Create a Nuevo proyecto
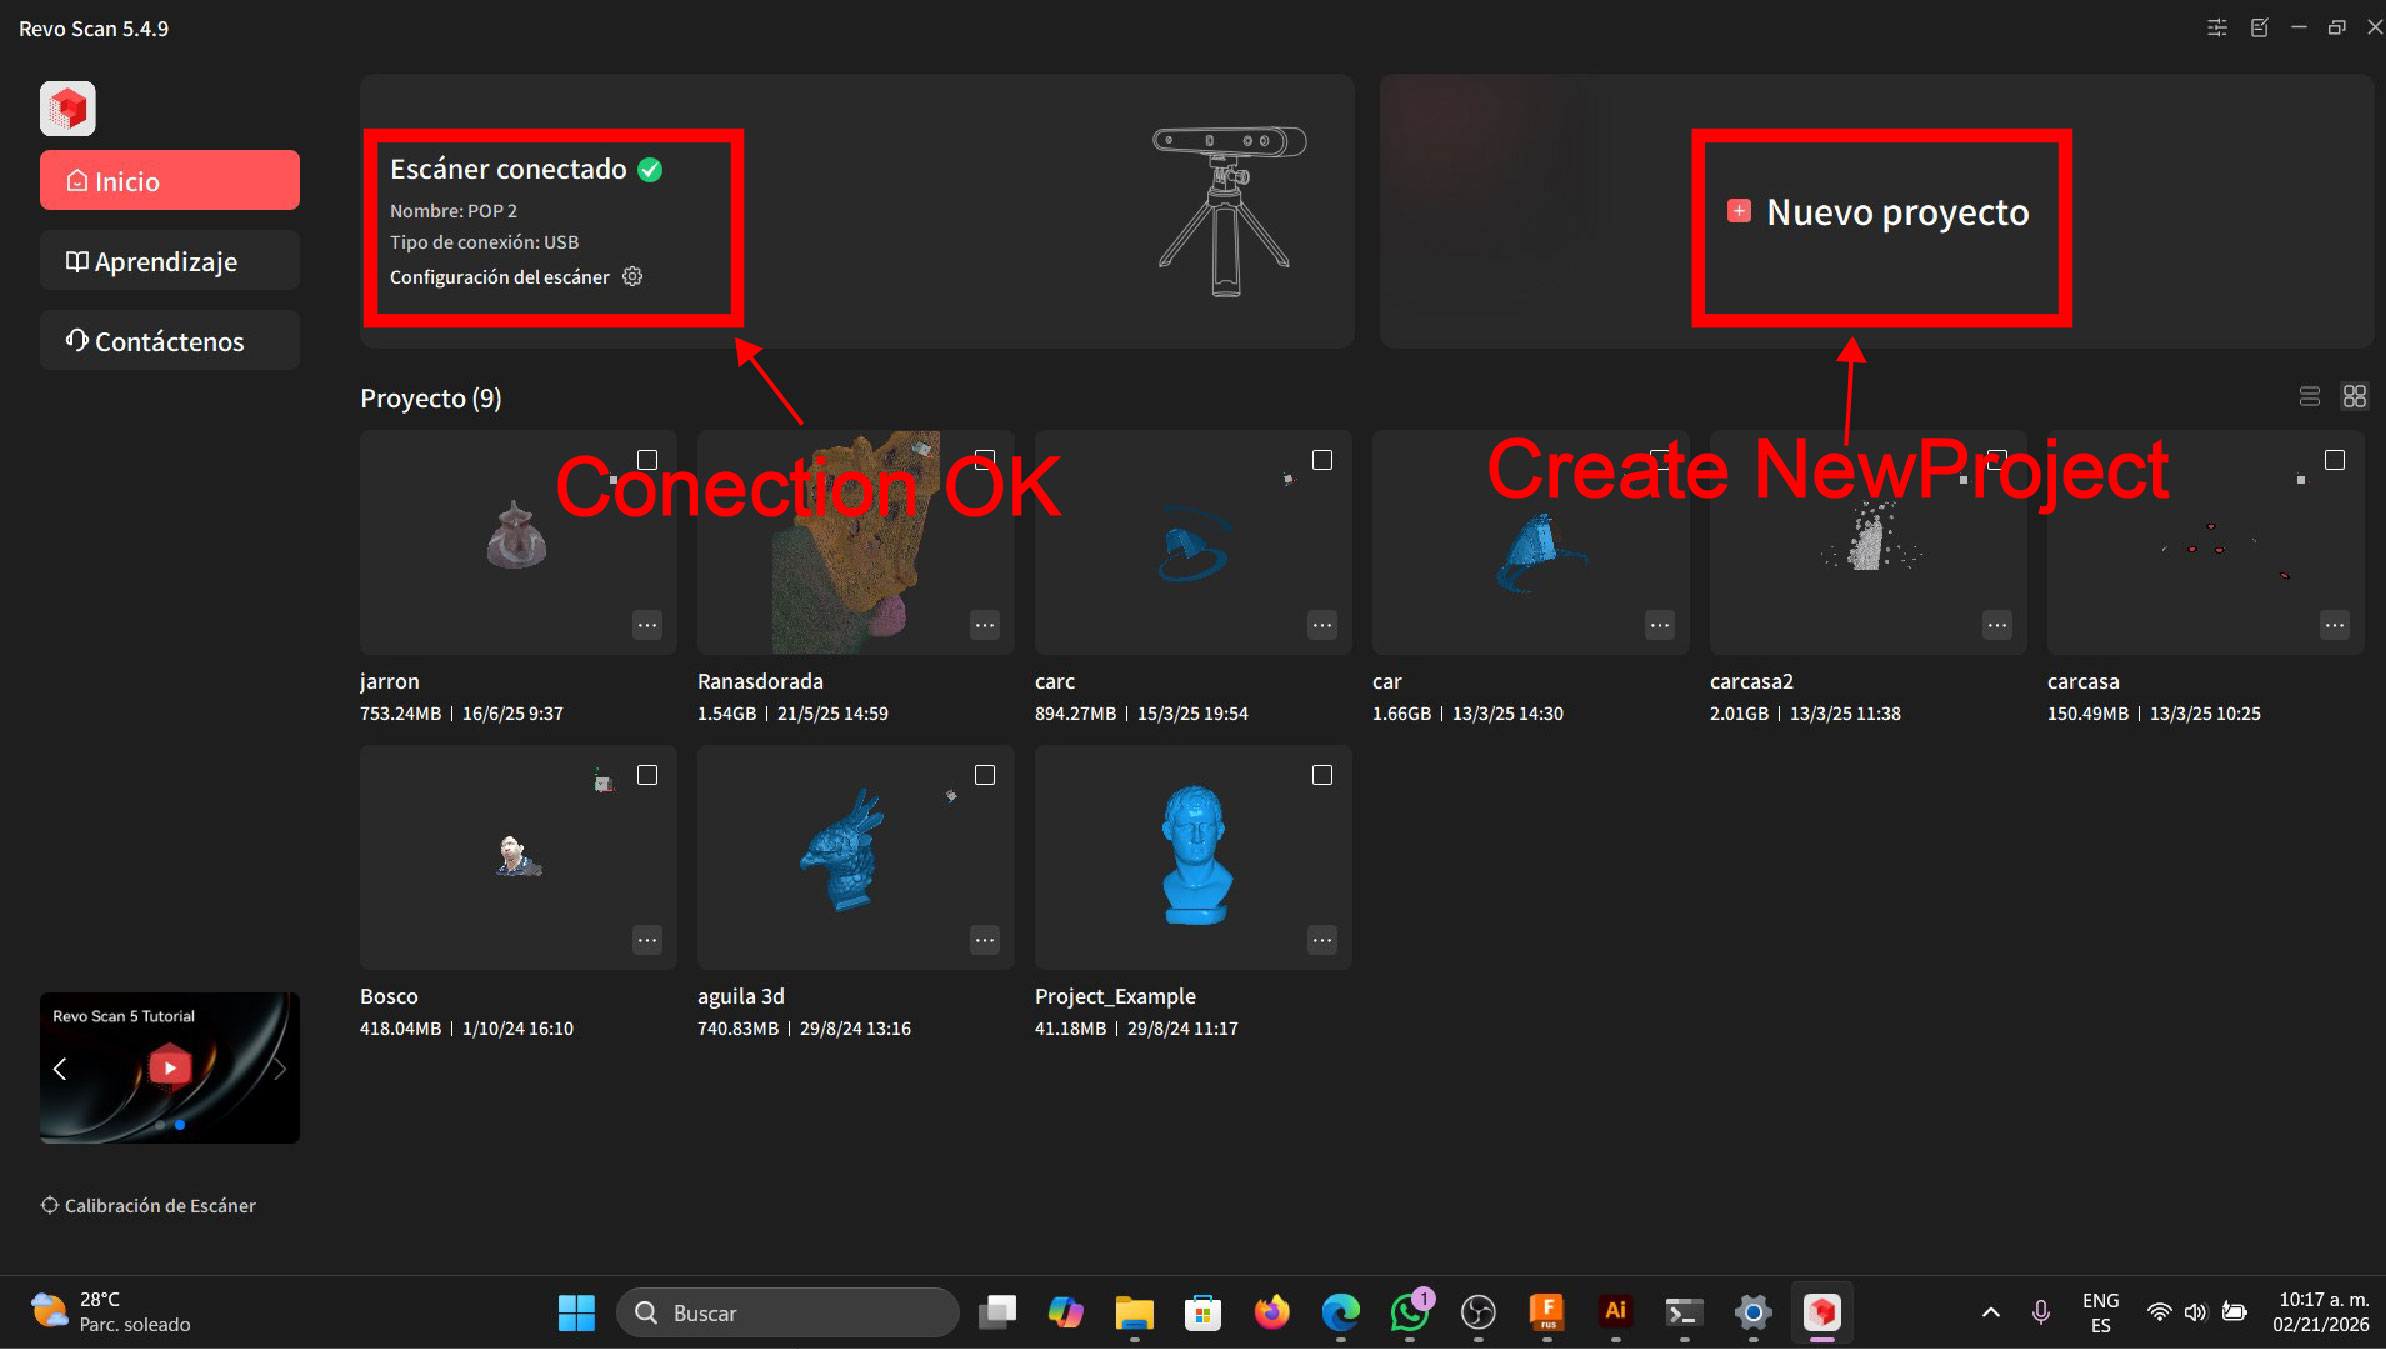2386x1349 pixels. pyautogui.click(x=1880, y=212)
